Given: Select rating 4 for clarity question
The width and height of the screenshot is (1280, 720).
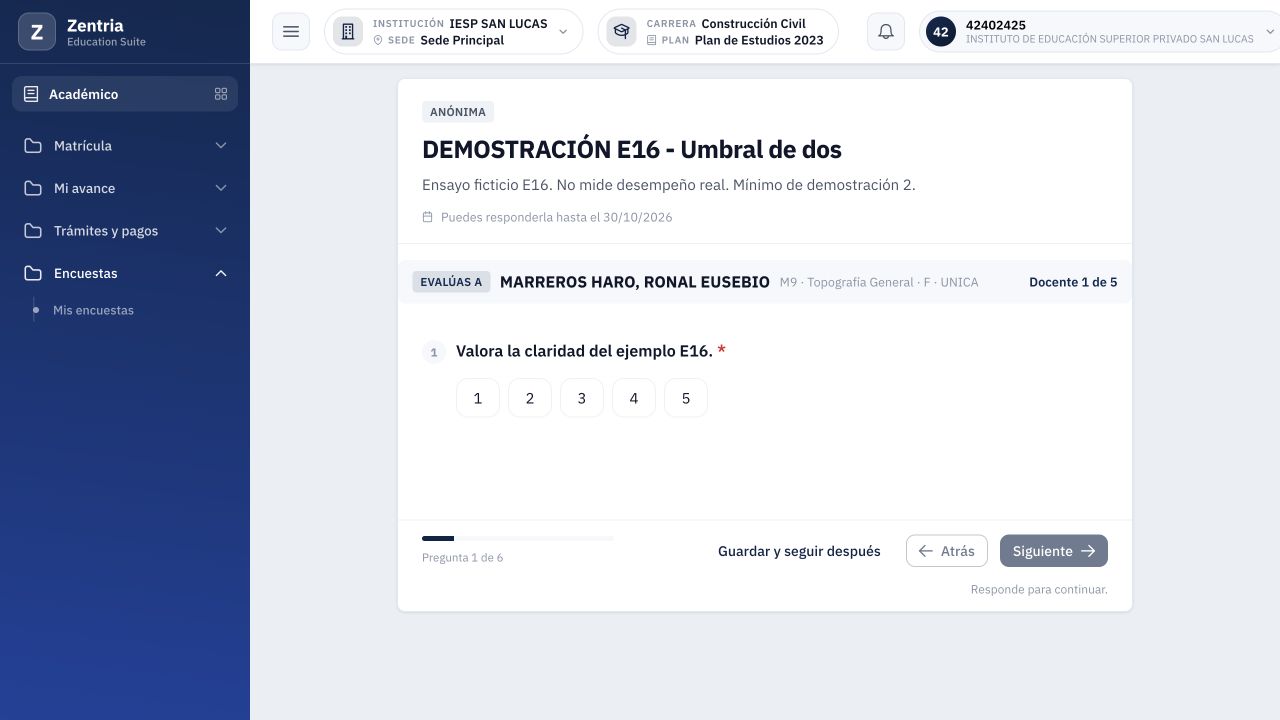Looking at the screenshot, I should (634, 398).
